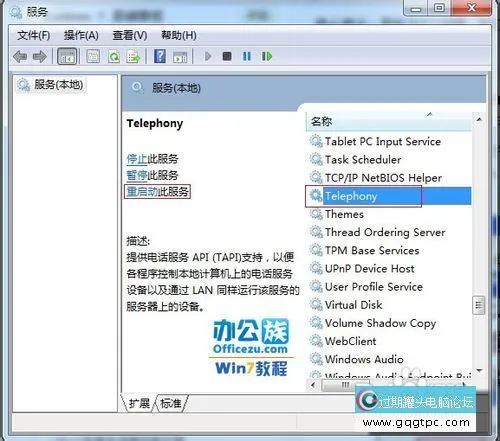500x441 pixels.
Task: Select Tablet PC Input Service row
Action: [389, 141]
